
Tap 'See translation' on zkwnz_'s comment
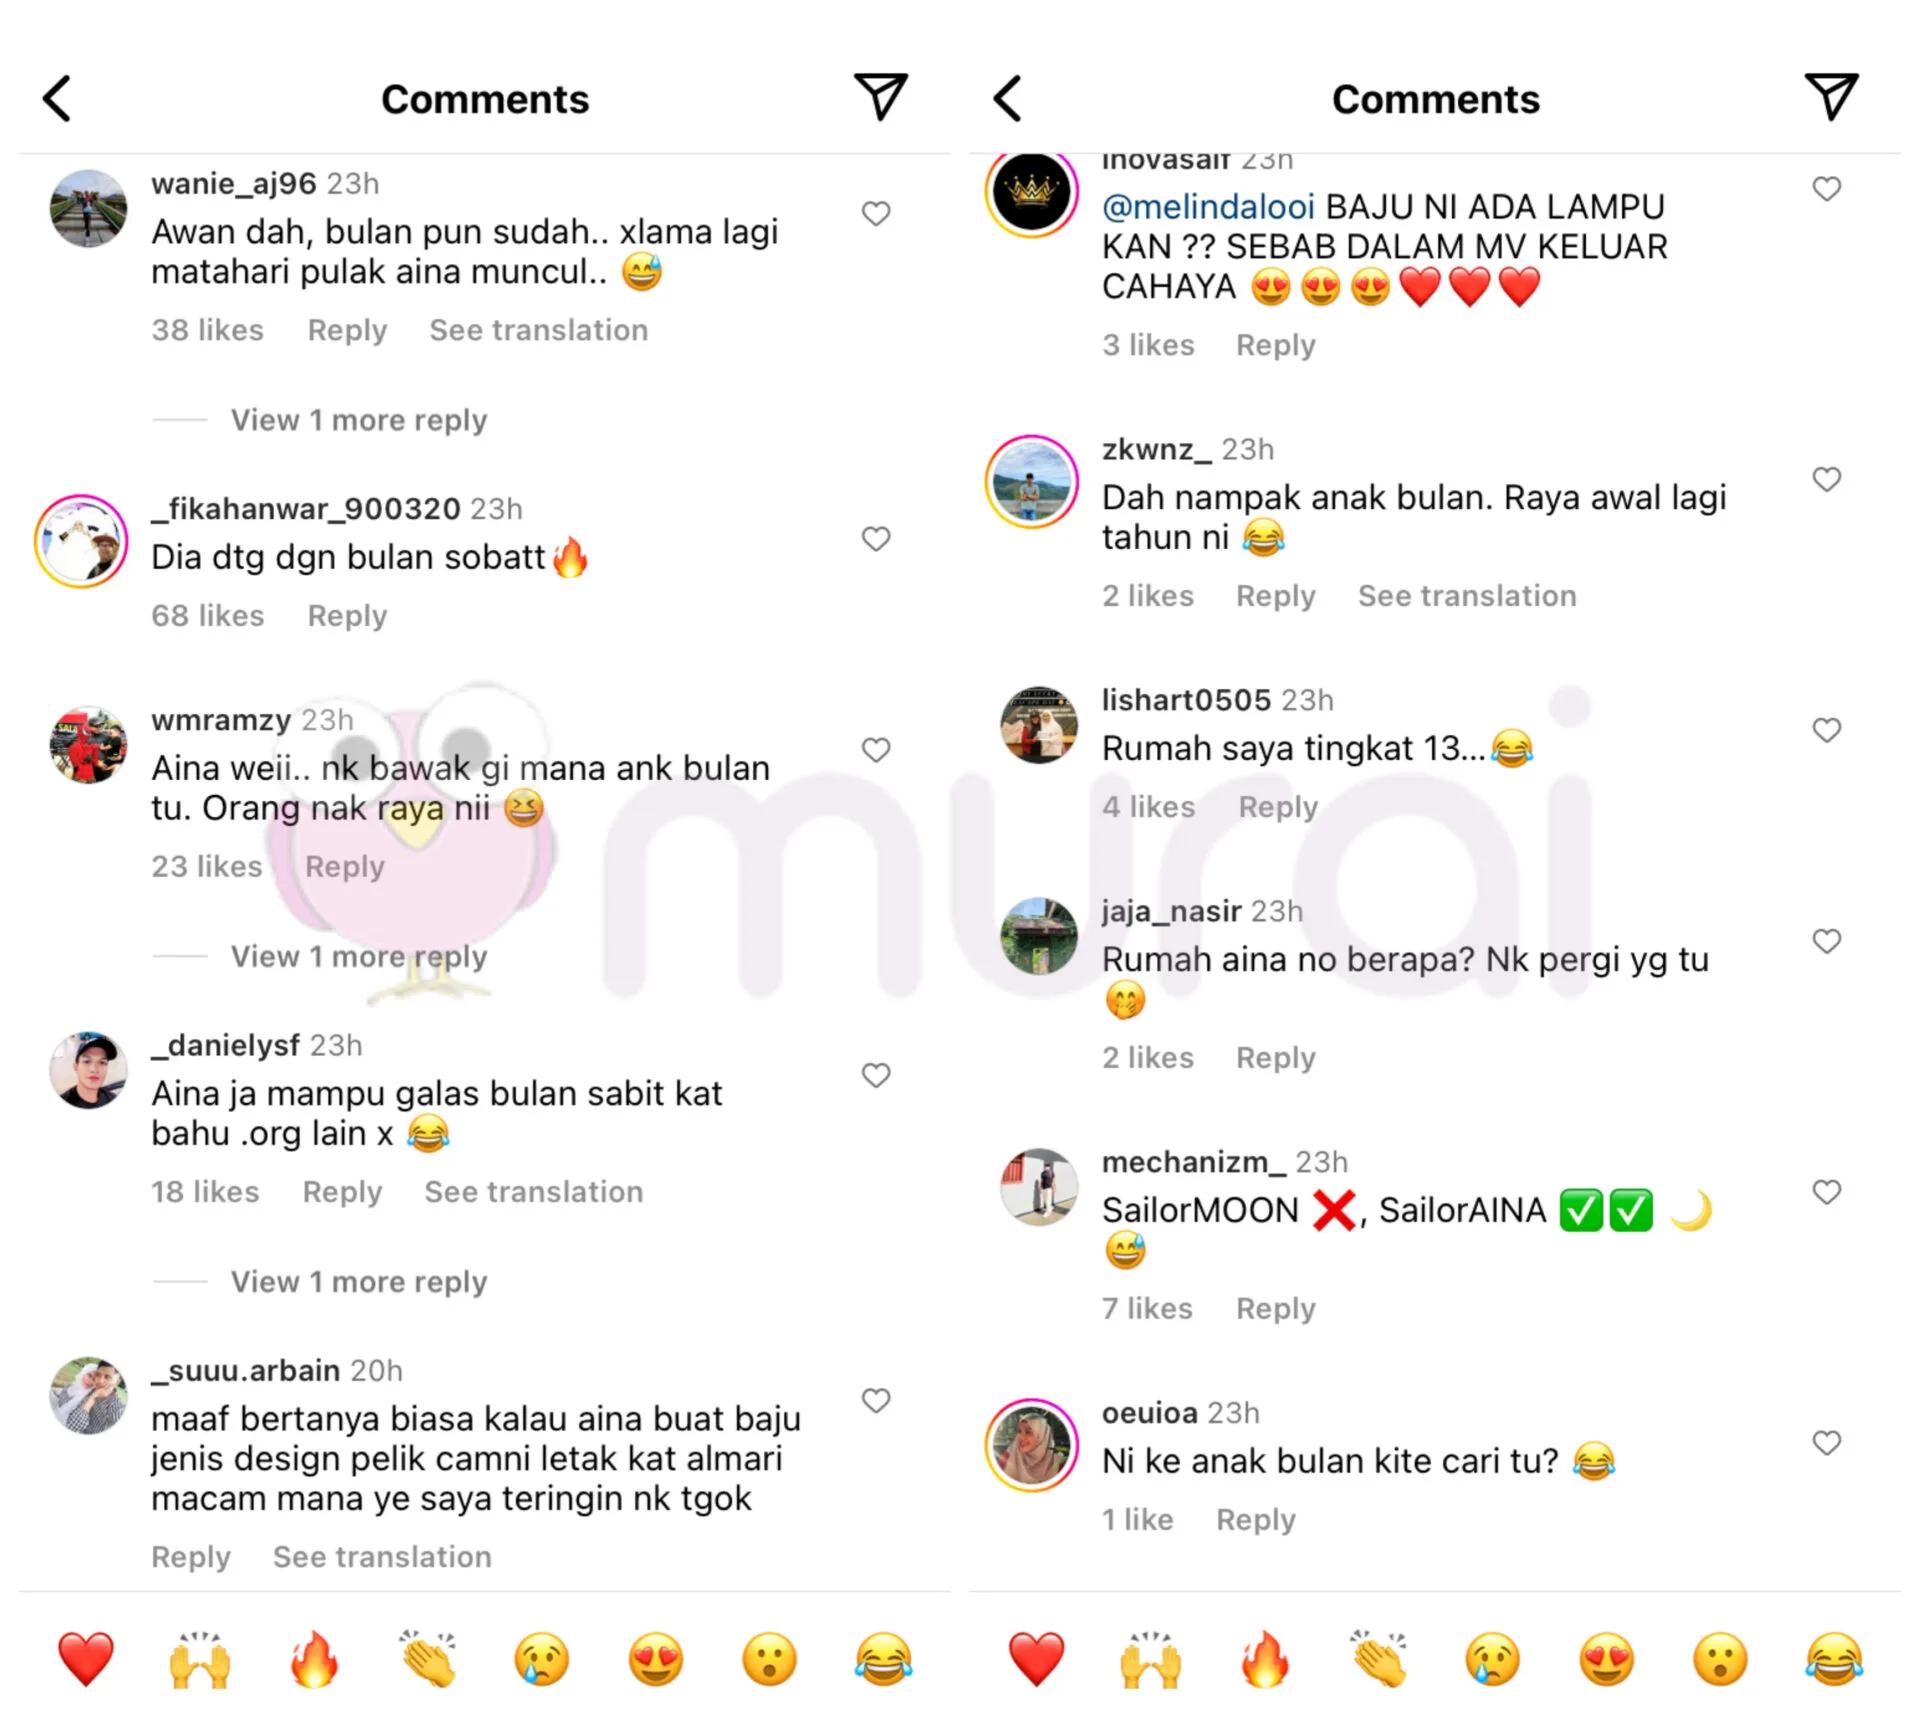coord(1467,596)
